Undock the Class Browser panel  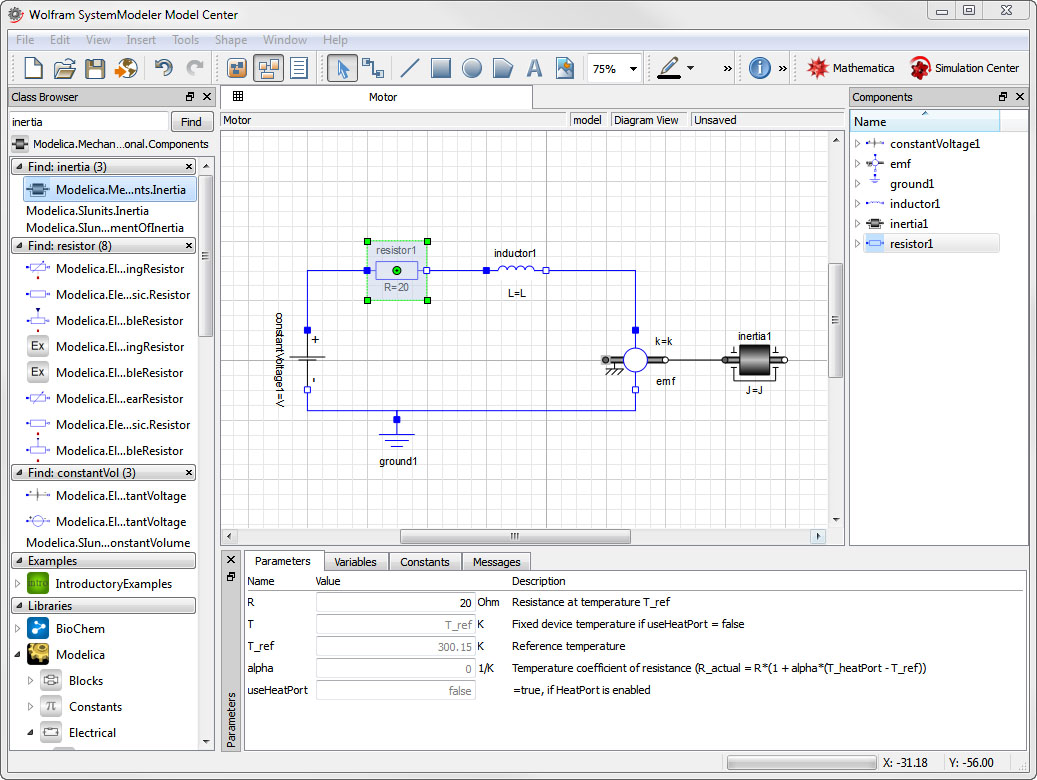[x=190, y=97]
